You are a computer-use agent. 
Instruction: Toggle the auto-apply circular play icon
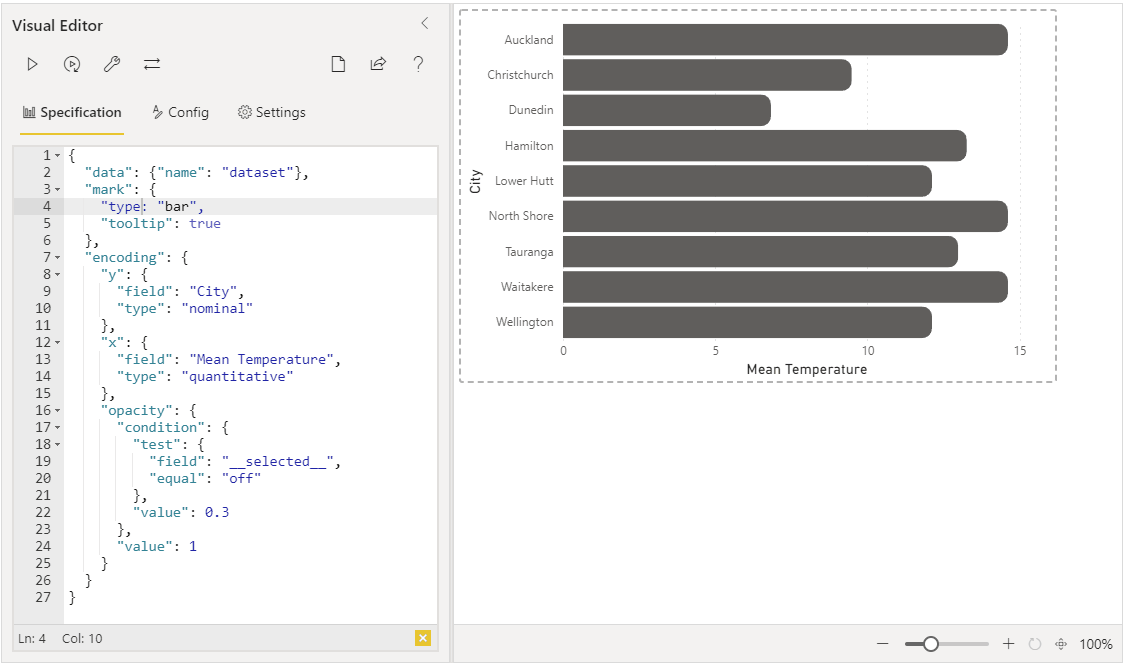(72, 65)
